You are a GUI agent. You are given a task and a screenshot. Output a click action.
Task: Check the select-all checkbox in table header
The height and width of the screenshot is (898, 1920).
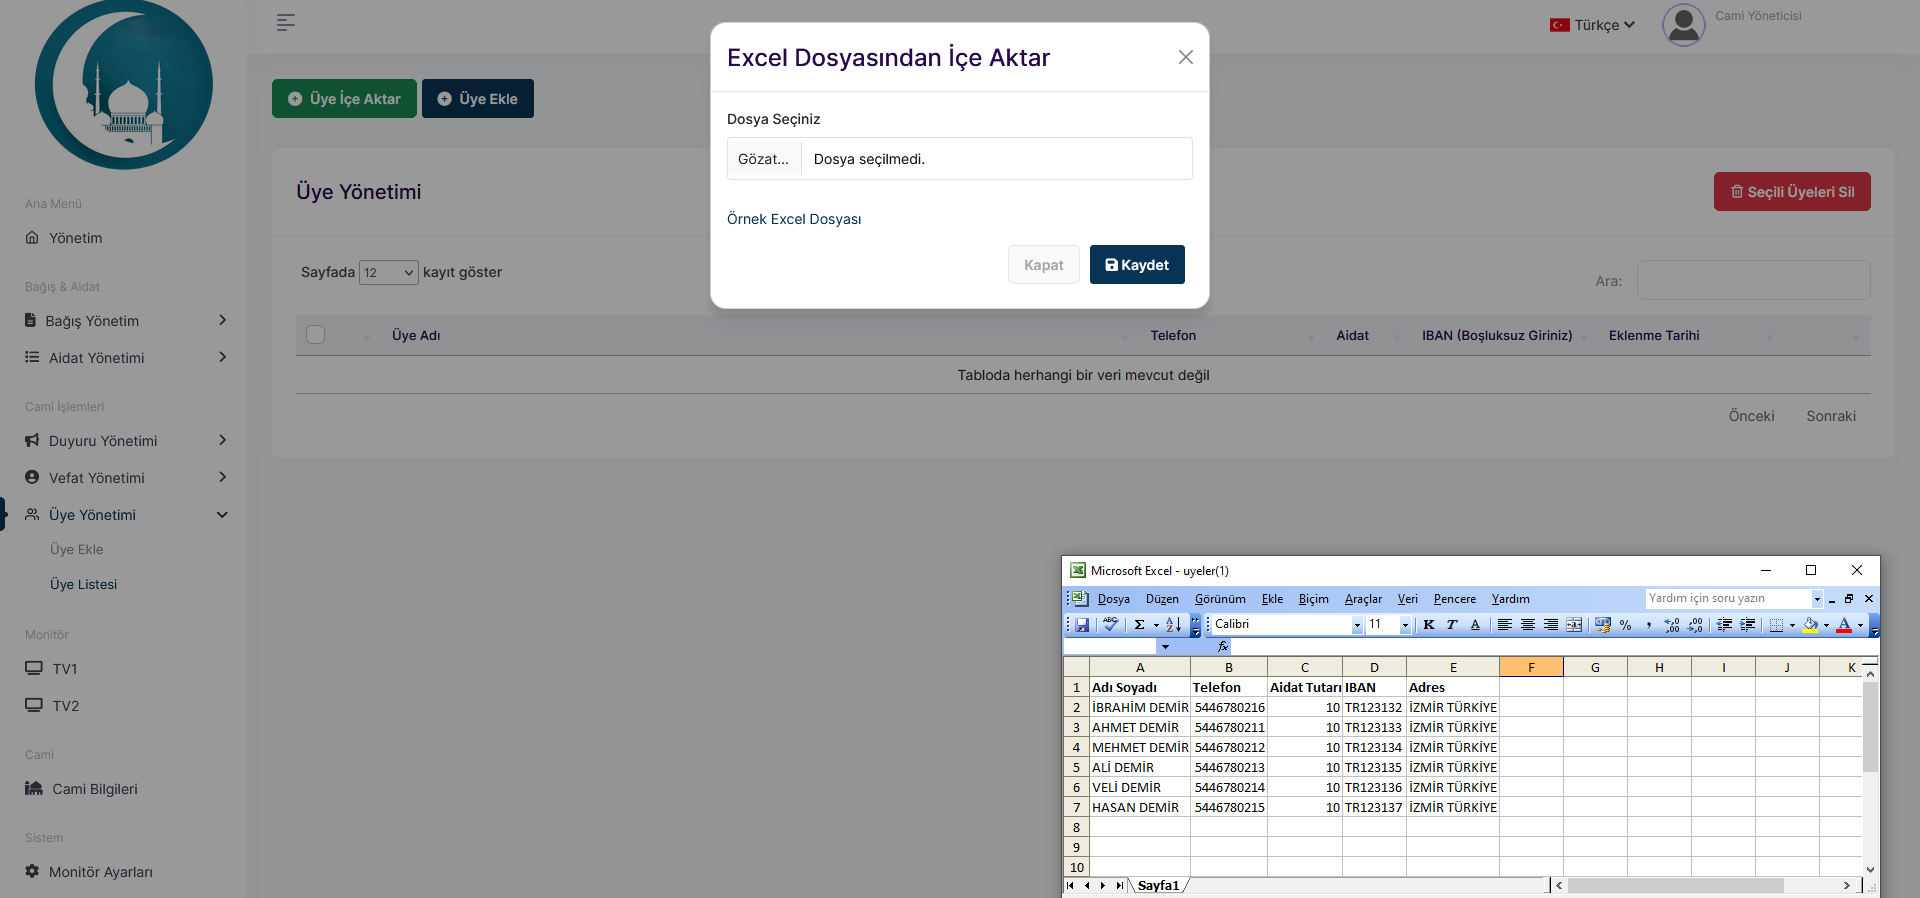coord(316,335)
